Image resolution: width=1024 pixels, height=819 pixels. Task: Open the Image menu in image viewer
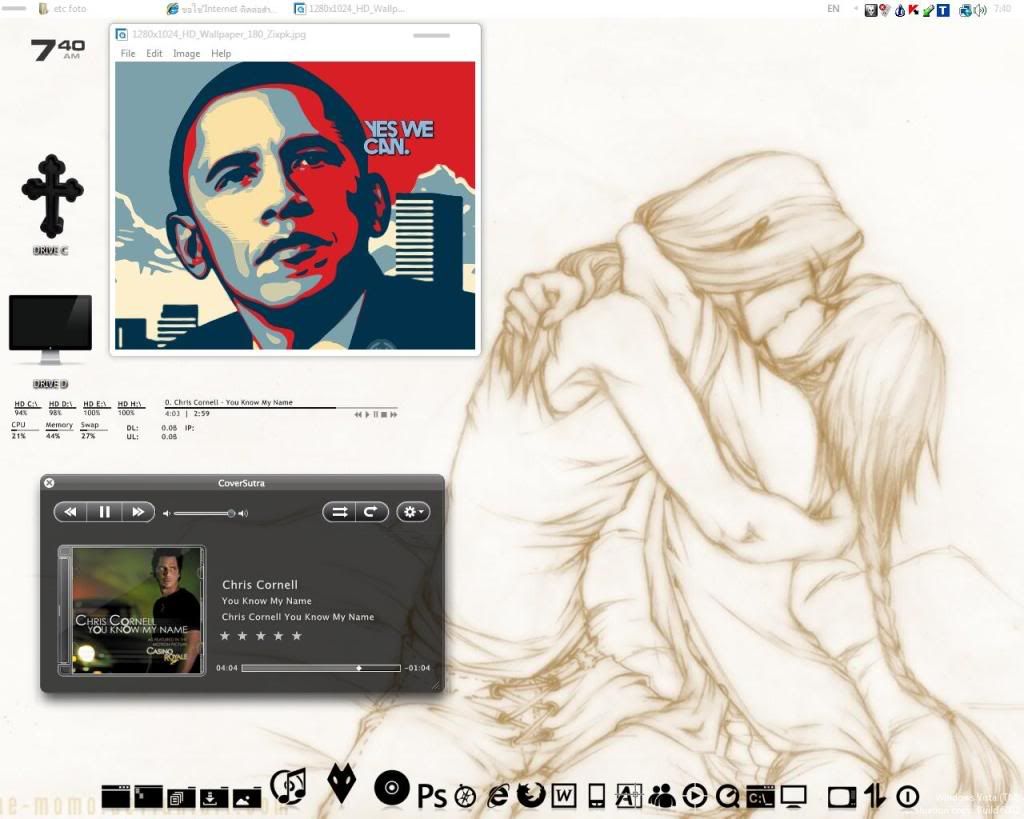[x=186, y=54]
